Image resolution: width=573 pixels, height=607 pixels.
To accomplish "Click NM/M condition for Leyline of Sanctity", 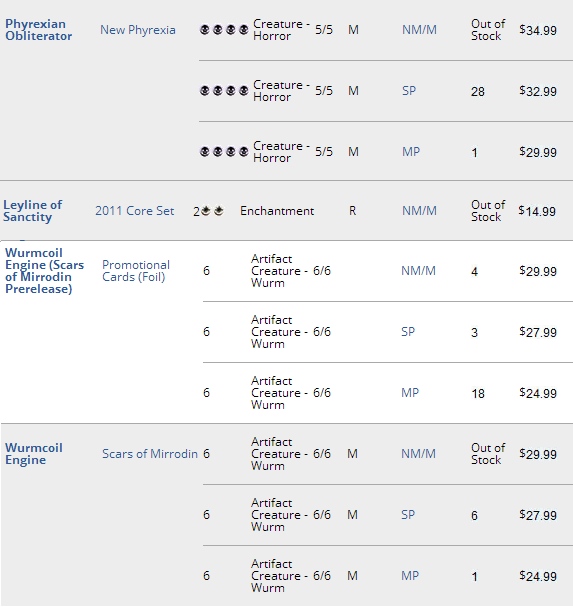I will 419,211.
